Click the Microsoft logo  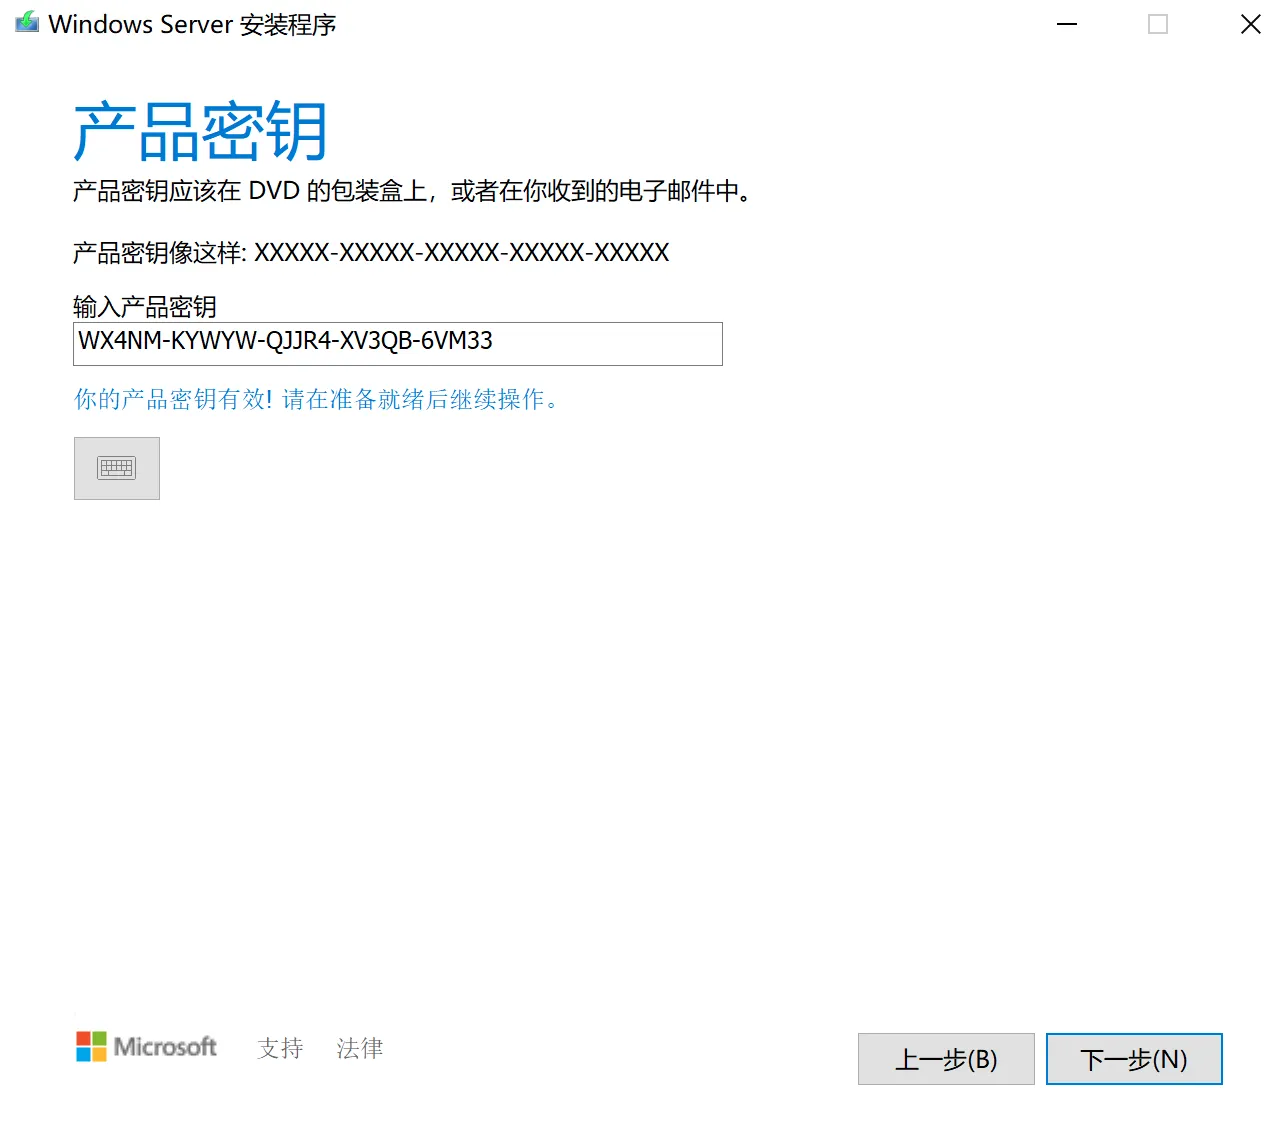tap(146, 1047)
